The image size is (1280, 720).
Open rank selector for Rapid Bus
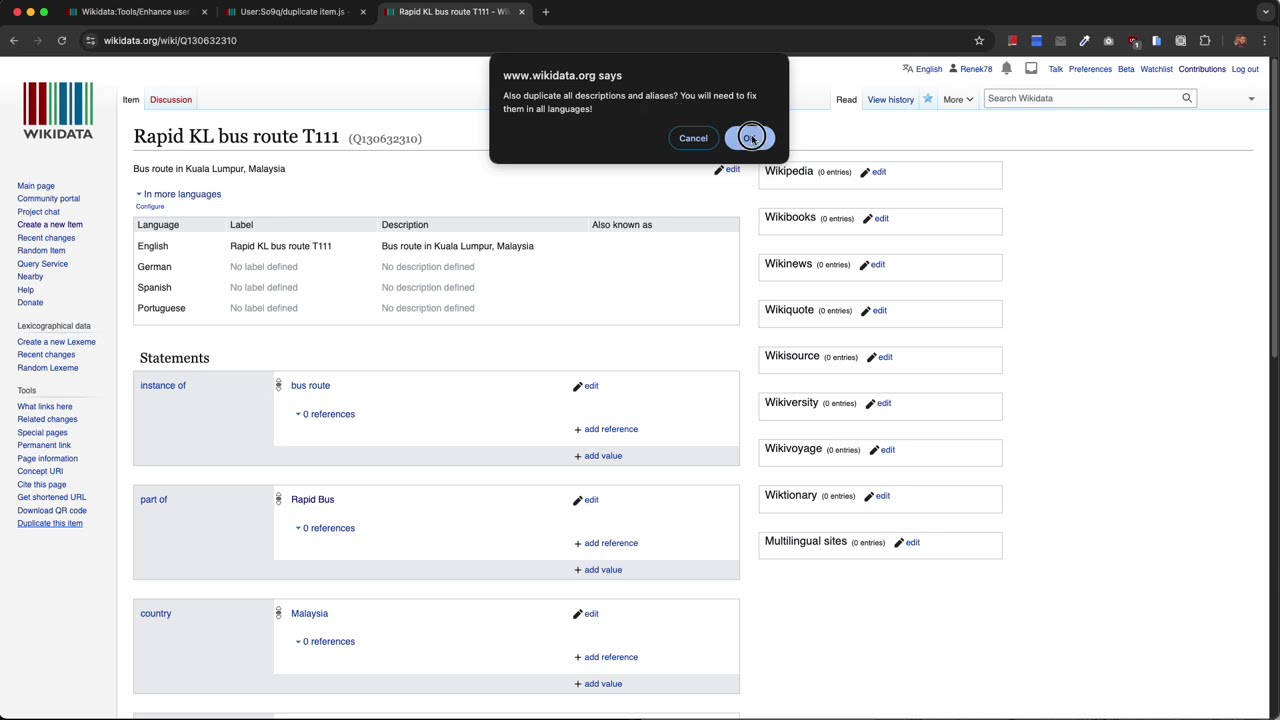(x=278, y=499)
